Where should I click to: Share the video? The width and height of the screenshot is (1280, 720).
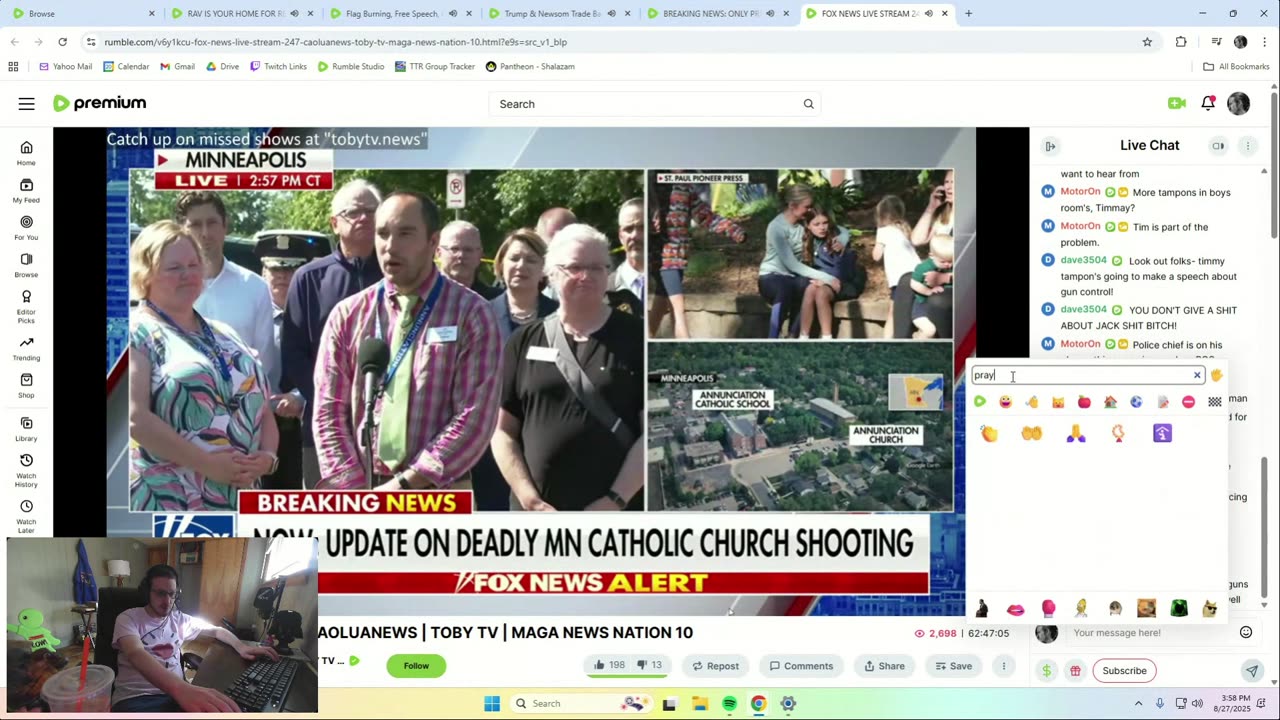[884, 666]
